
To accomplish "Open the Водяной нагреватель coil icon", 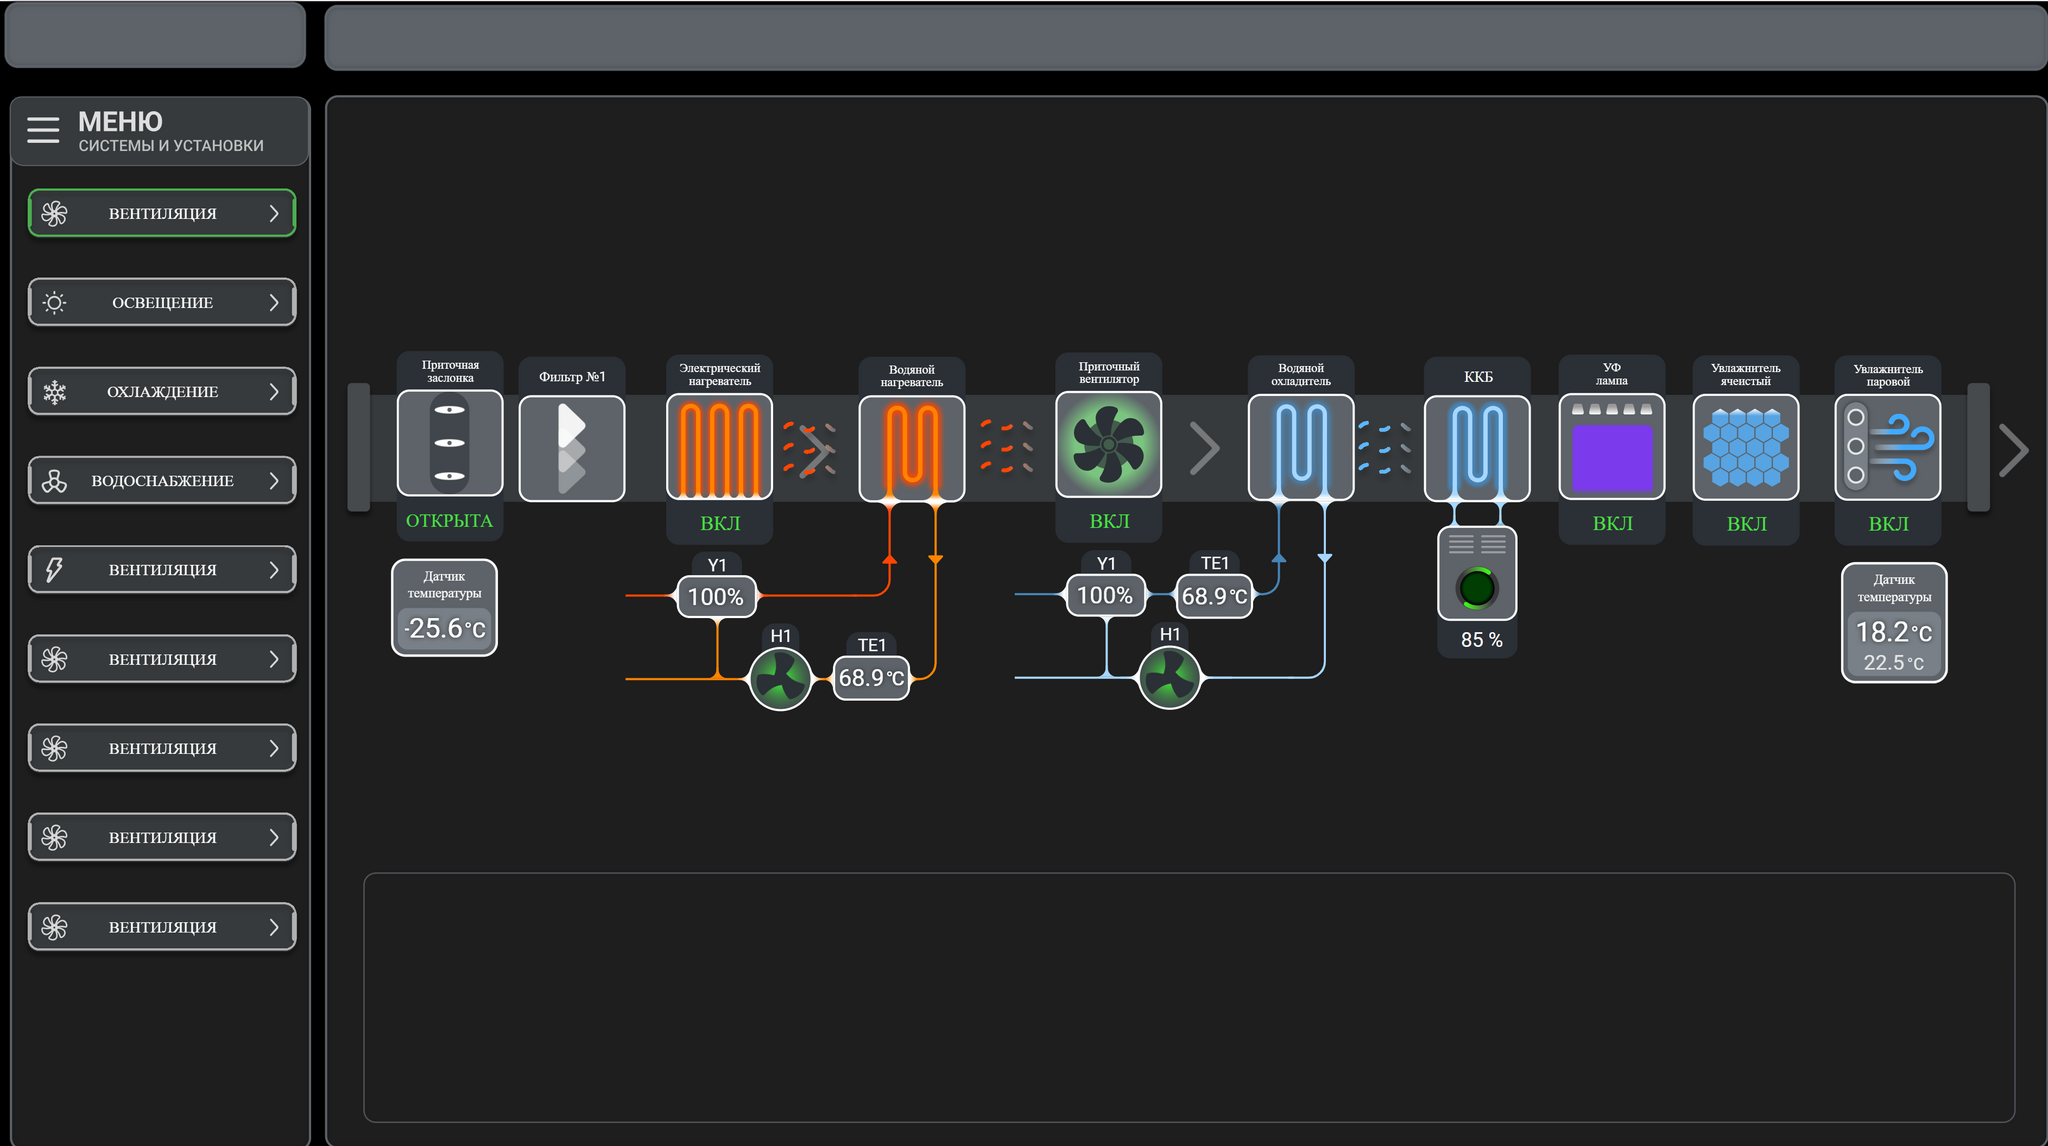I will (912, 448).
